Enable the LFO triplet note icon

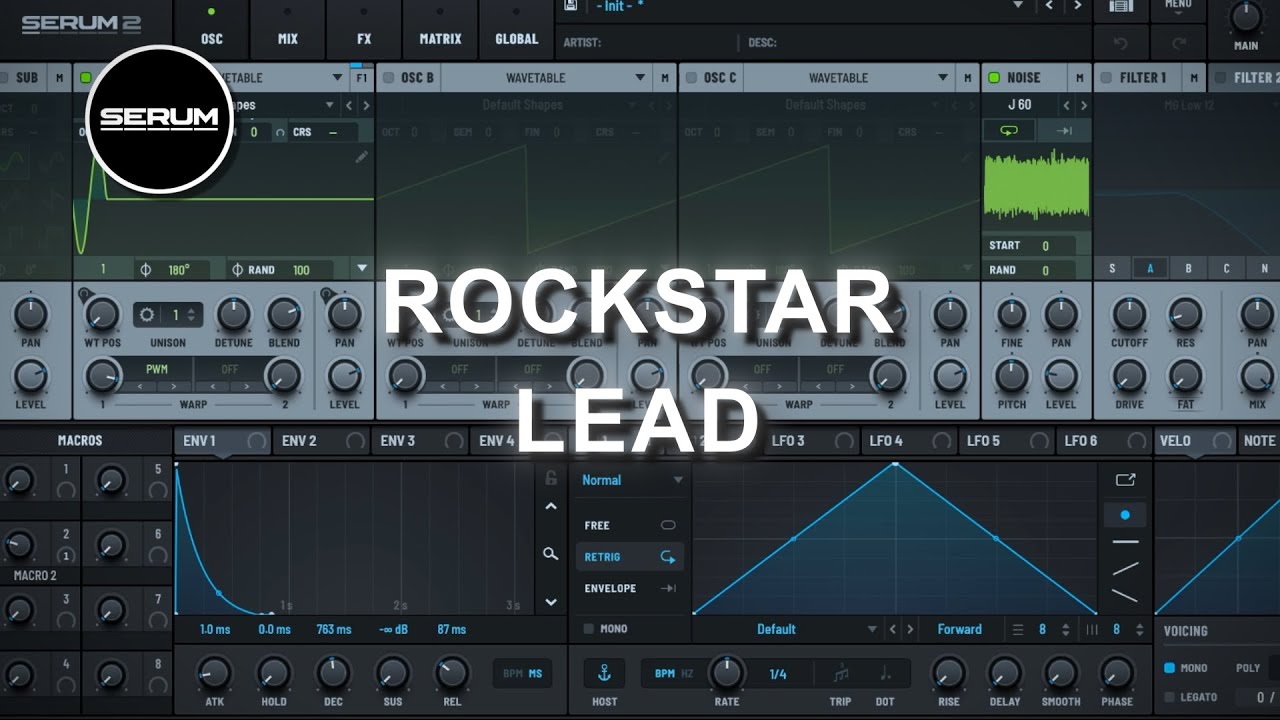(841, 673)
